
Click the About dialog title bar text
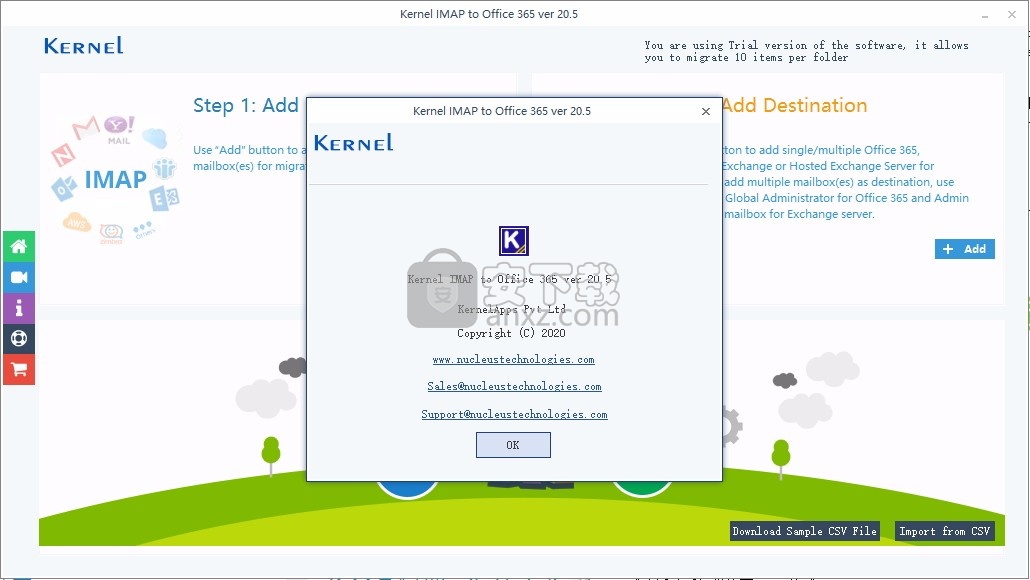502,111
